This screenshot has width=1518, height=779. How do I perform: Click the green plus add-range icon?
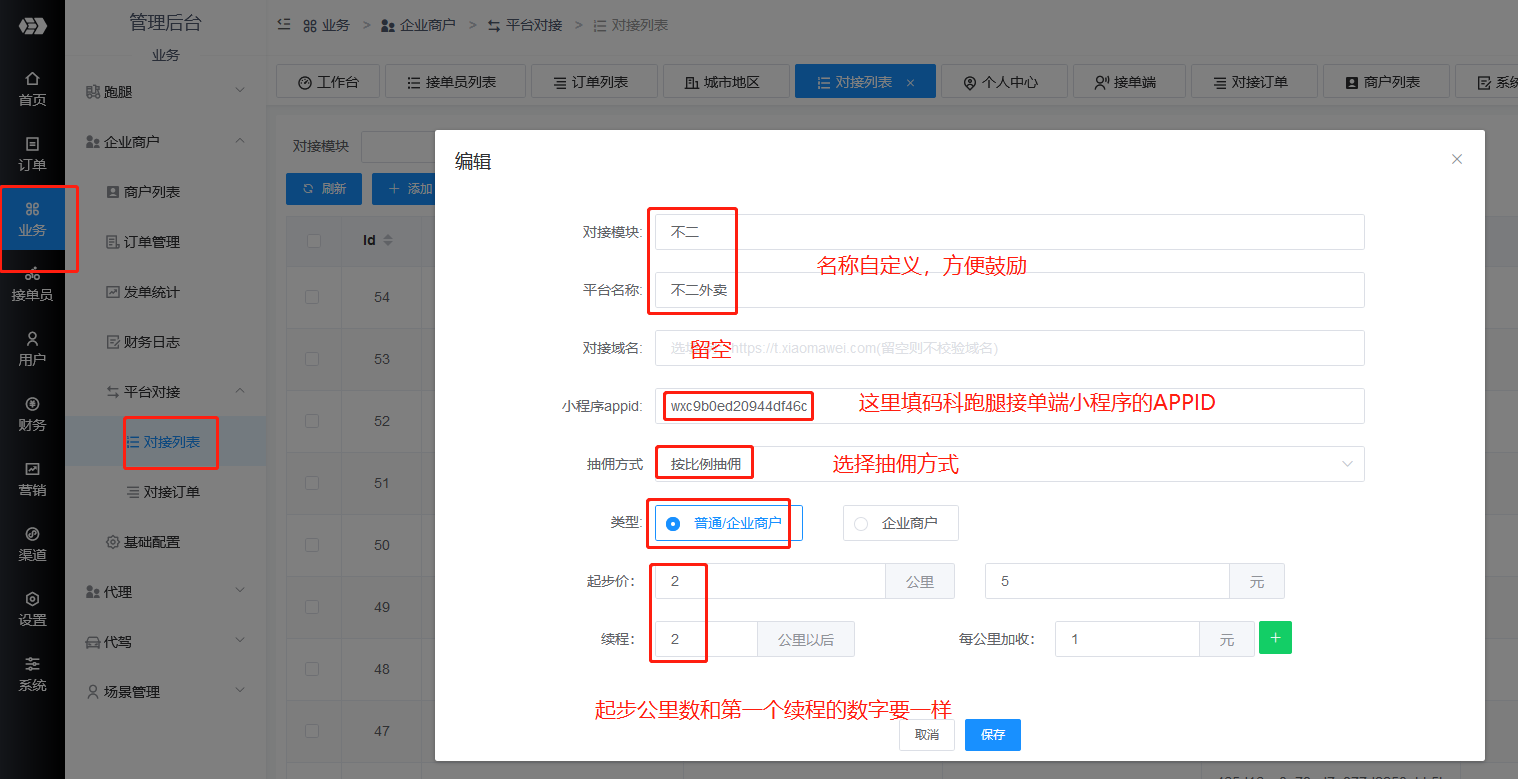pyautogui.click(x=1275, y=638)
